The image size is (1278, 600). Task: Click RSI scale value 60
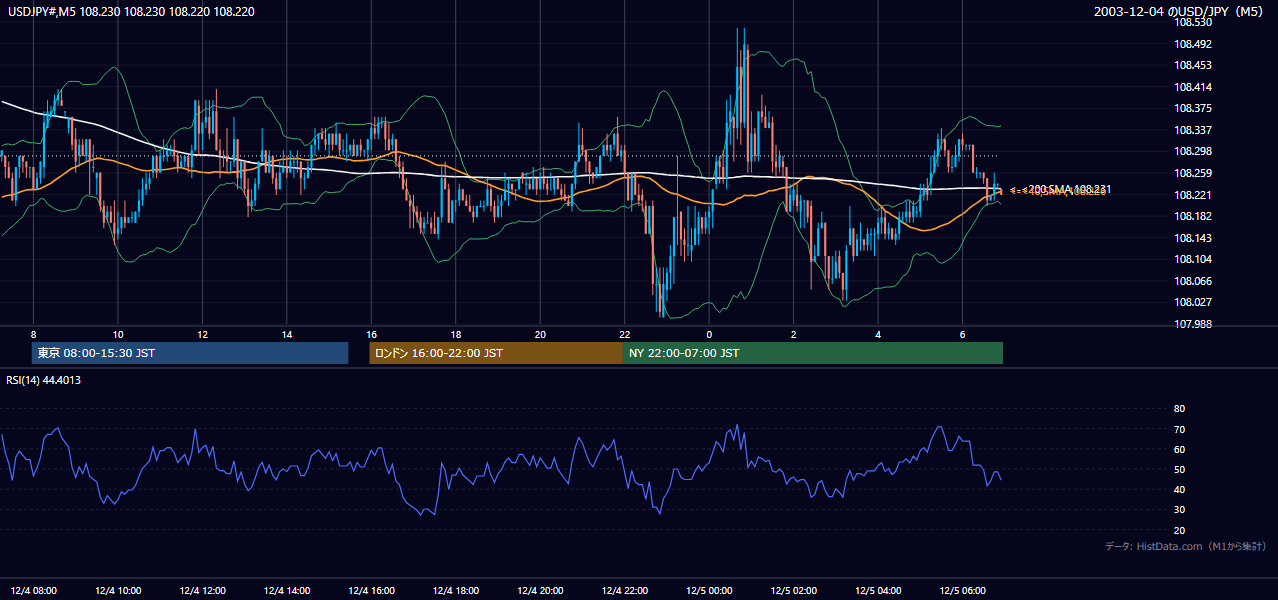1179,449
